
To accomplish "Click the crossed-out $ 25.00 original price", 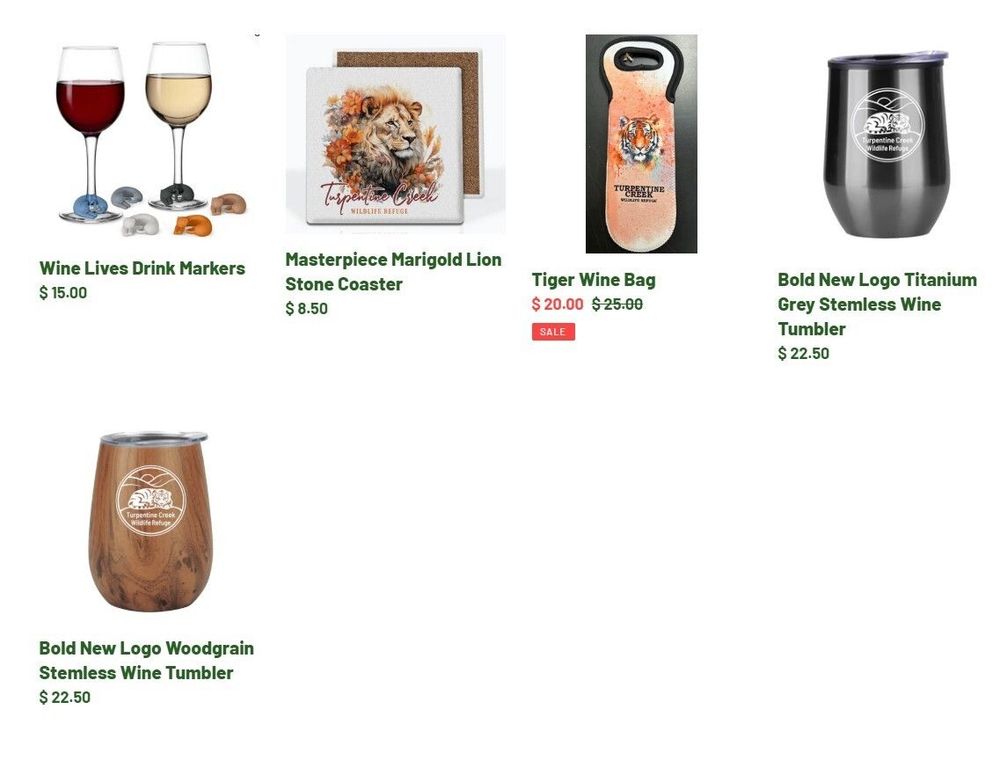I will click(617, 304).
